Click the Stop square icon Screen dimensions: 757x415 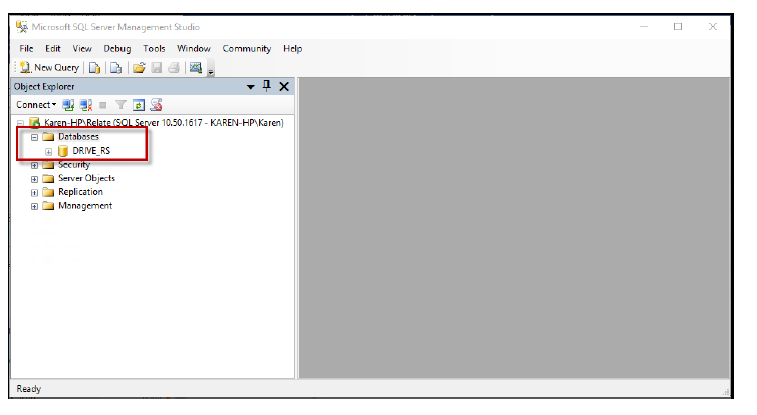click(x=102, y=105)
